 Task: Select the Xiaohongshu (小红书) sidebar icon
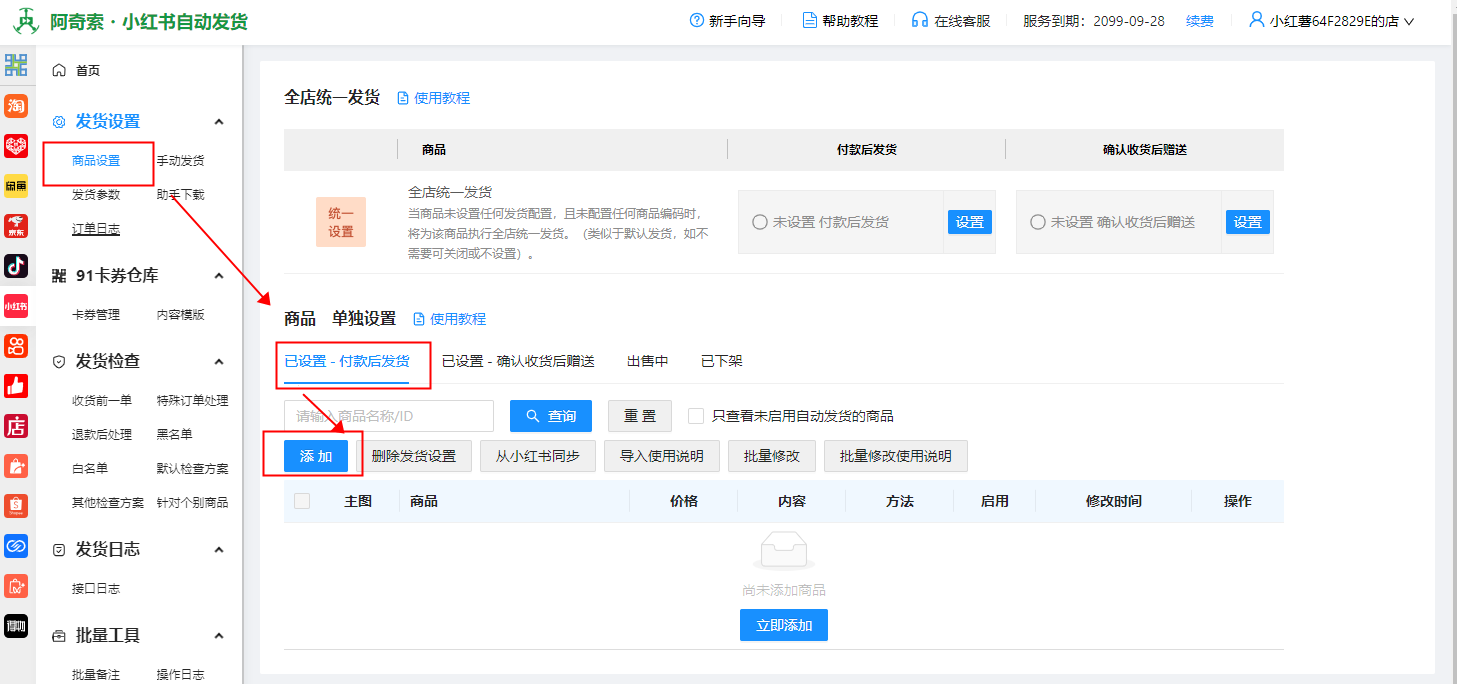(x=16, y=305)
